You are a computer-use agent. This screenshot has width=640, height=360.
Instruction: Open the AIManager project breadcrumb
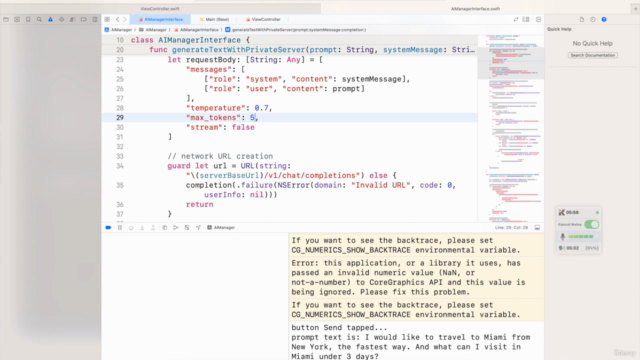click(118, 30)
